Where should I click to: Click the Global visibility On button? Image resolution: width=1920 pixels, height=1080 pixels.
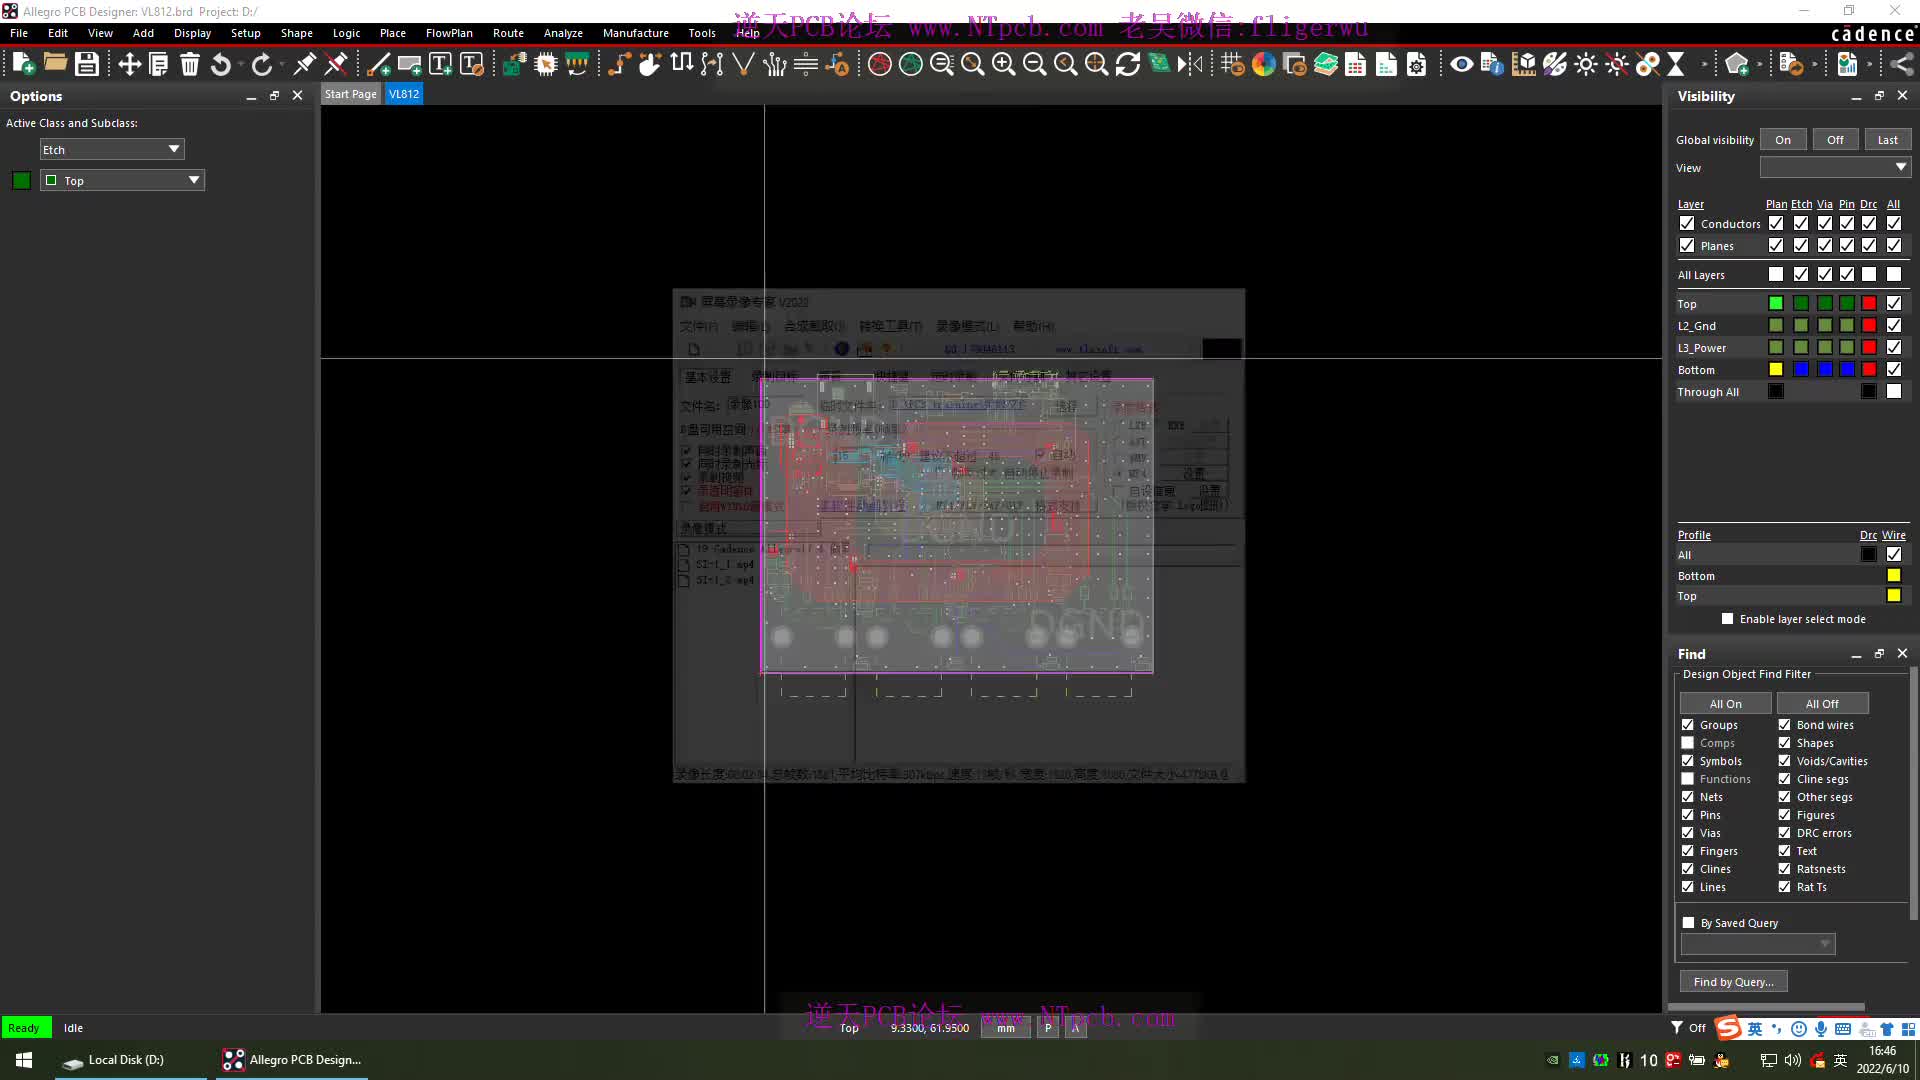coord(1783,140)
